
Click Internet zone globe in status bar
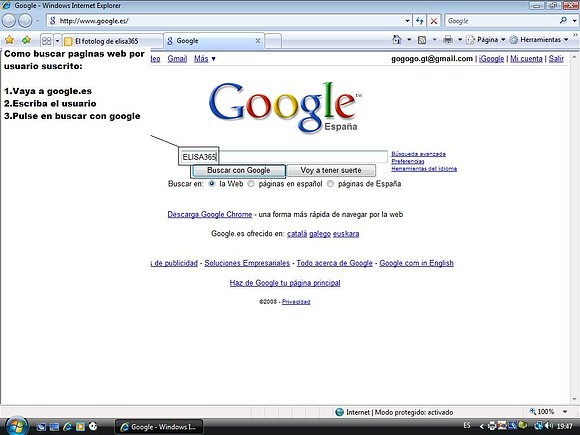[x=339, y=412]
